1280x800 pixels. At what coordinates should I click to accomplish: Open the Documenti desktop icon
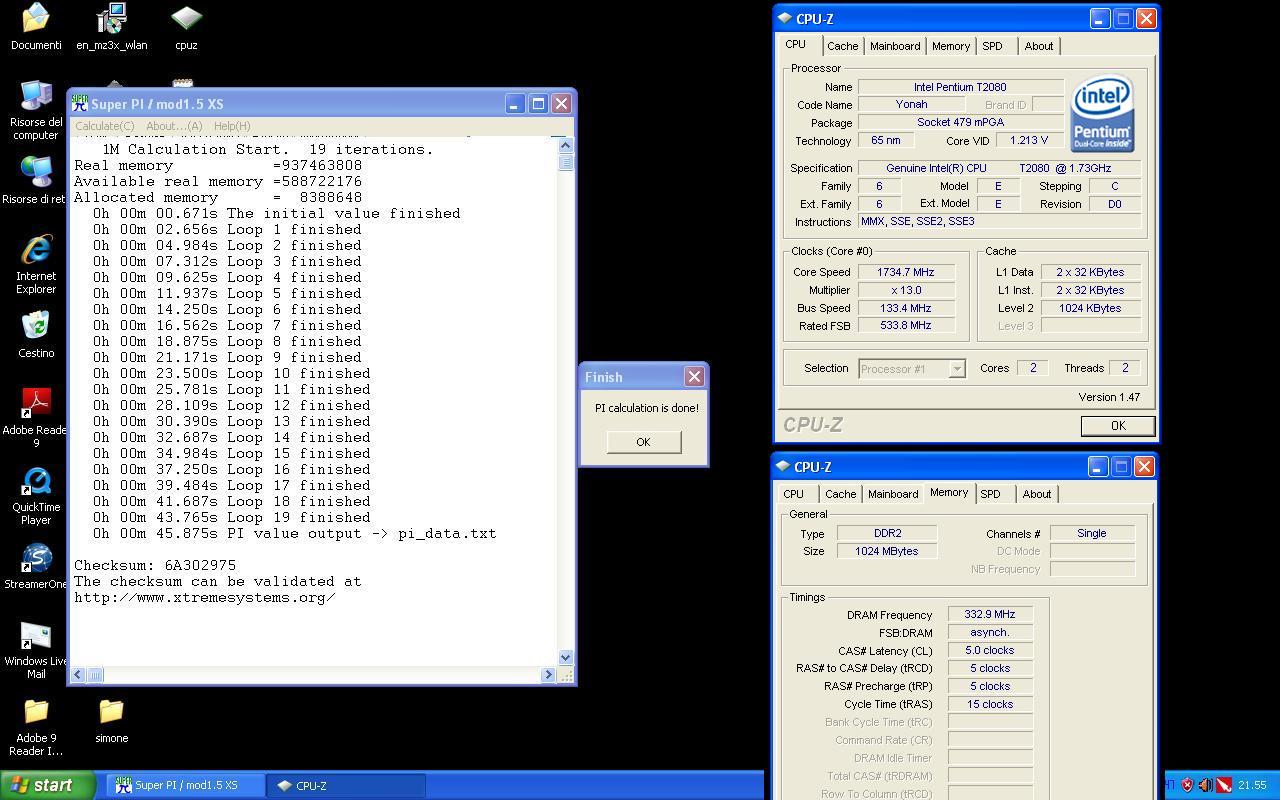click(36, 27)
